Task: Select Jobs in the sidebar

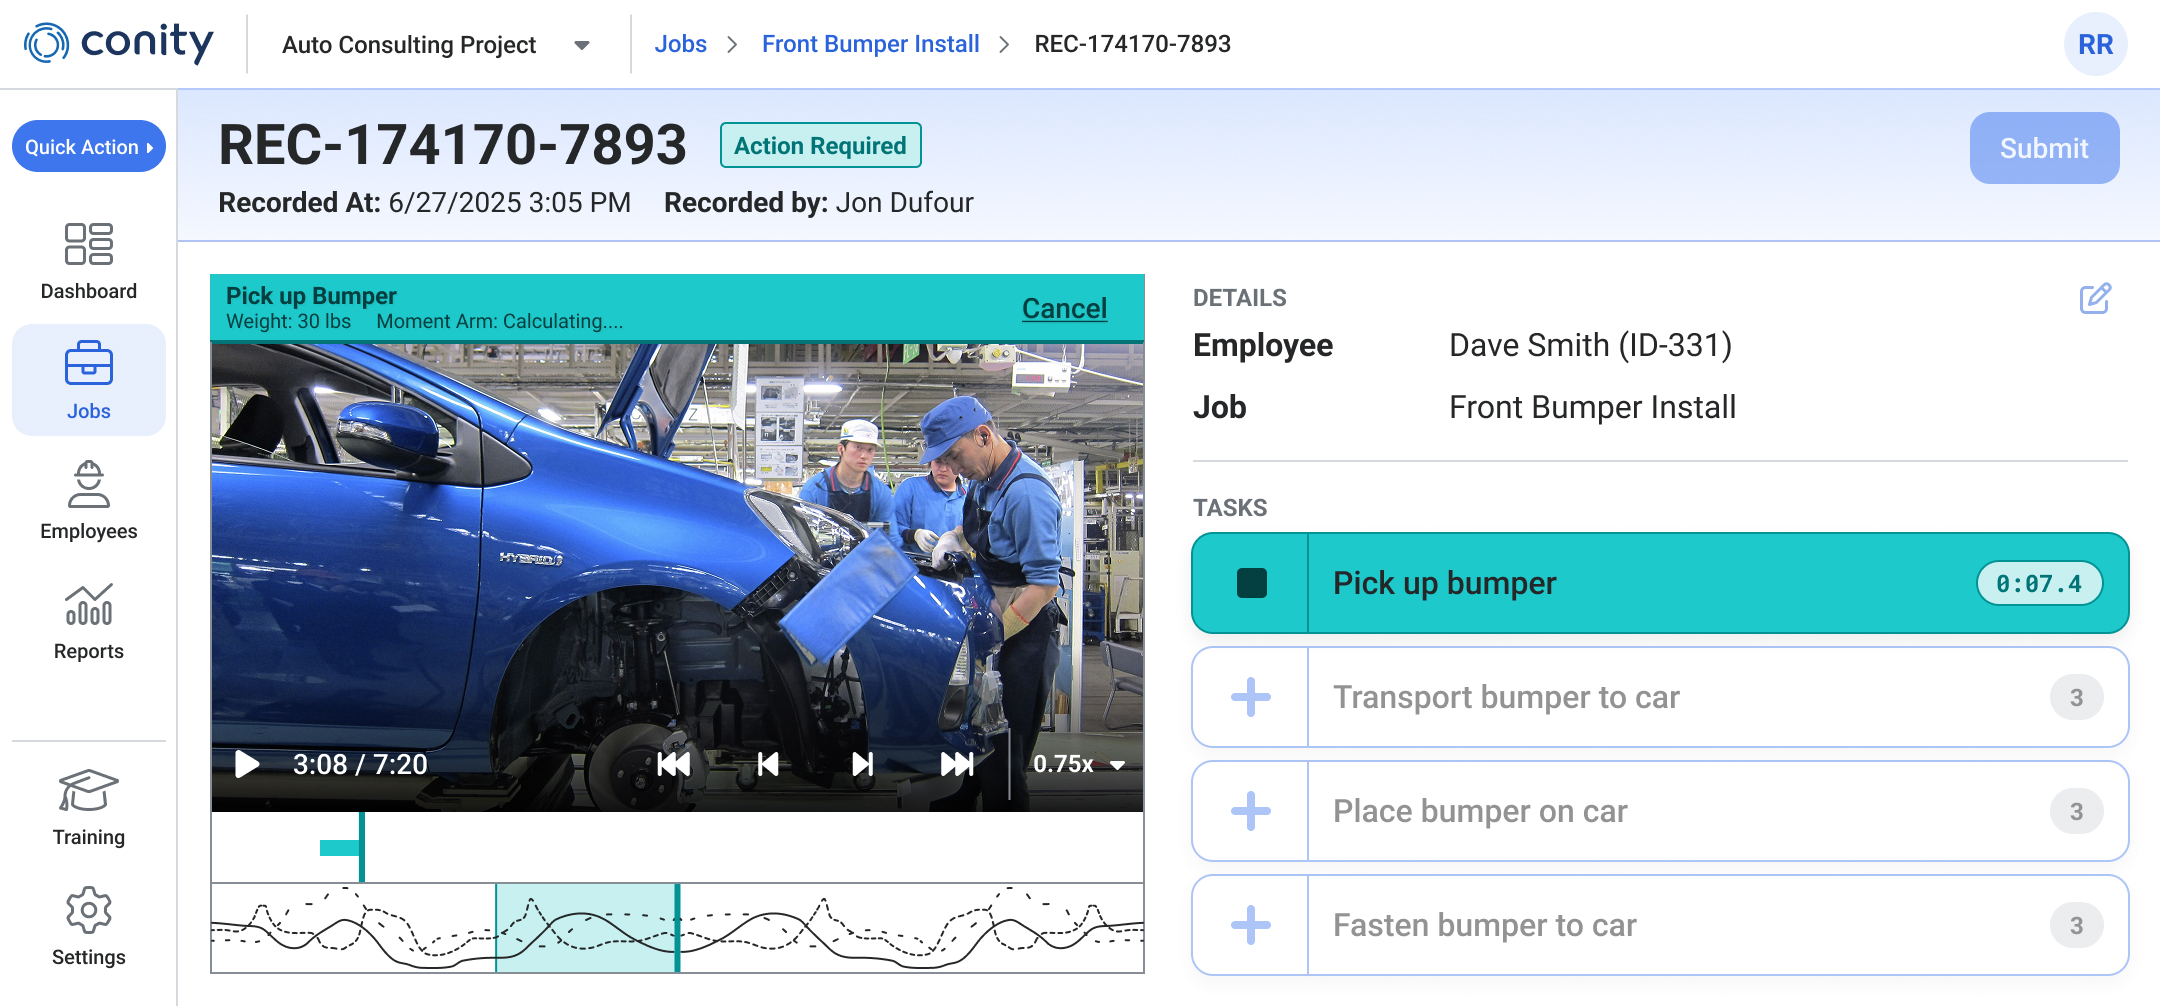Action: click(89, 380)
